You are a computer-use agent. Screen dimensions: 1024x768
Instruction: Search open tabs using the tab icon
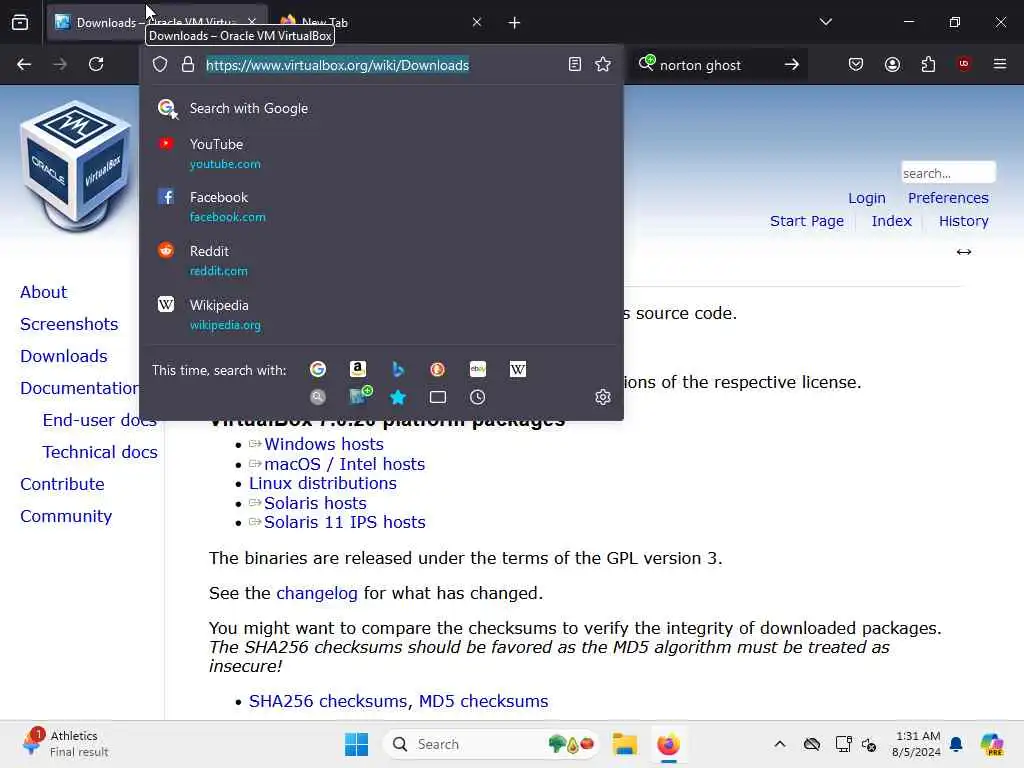pos(438,397)
